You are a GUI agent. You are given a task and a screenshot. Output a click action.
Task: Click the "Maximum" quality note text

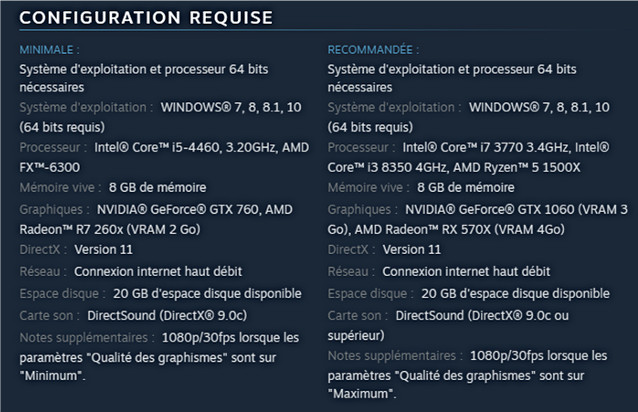(363, 395)
